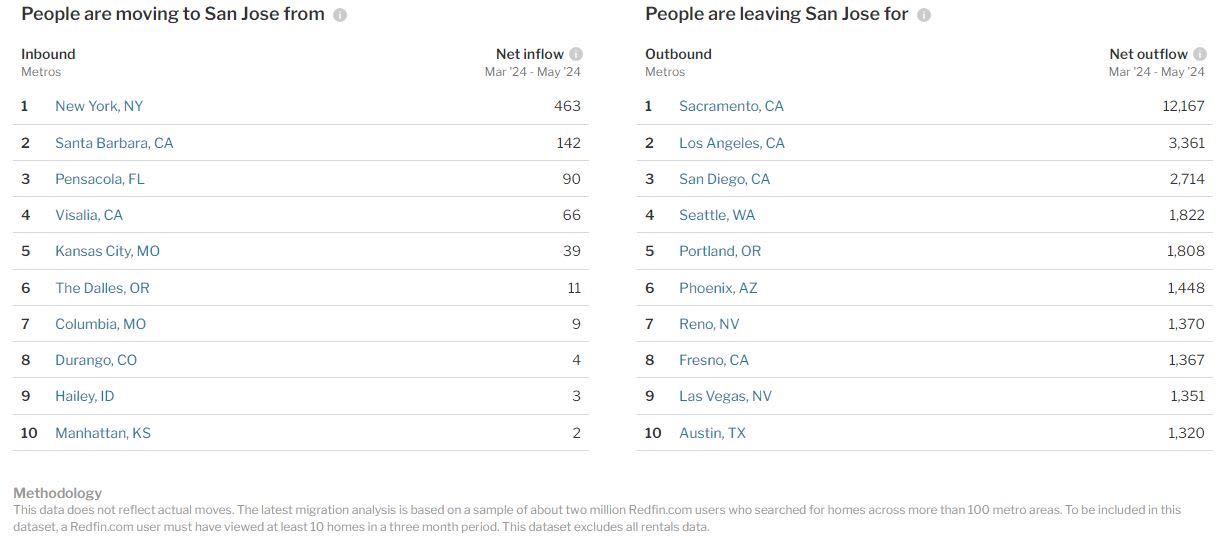Screen dimensions: 1231x551
Task: Open the New York, NY metro link
Action: (x=99, y=106)
